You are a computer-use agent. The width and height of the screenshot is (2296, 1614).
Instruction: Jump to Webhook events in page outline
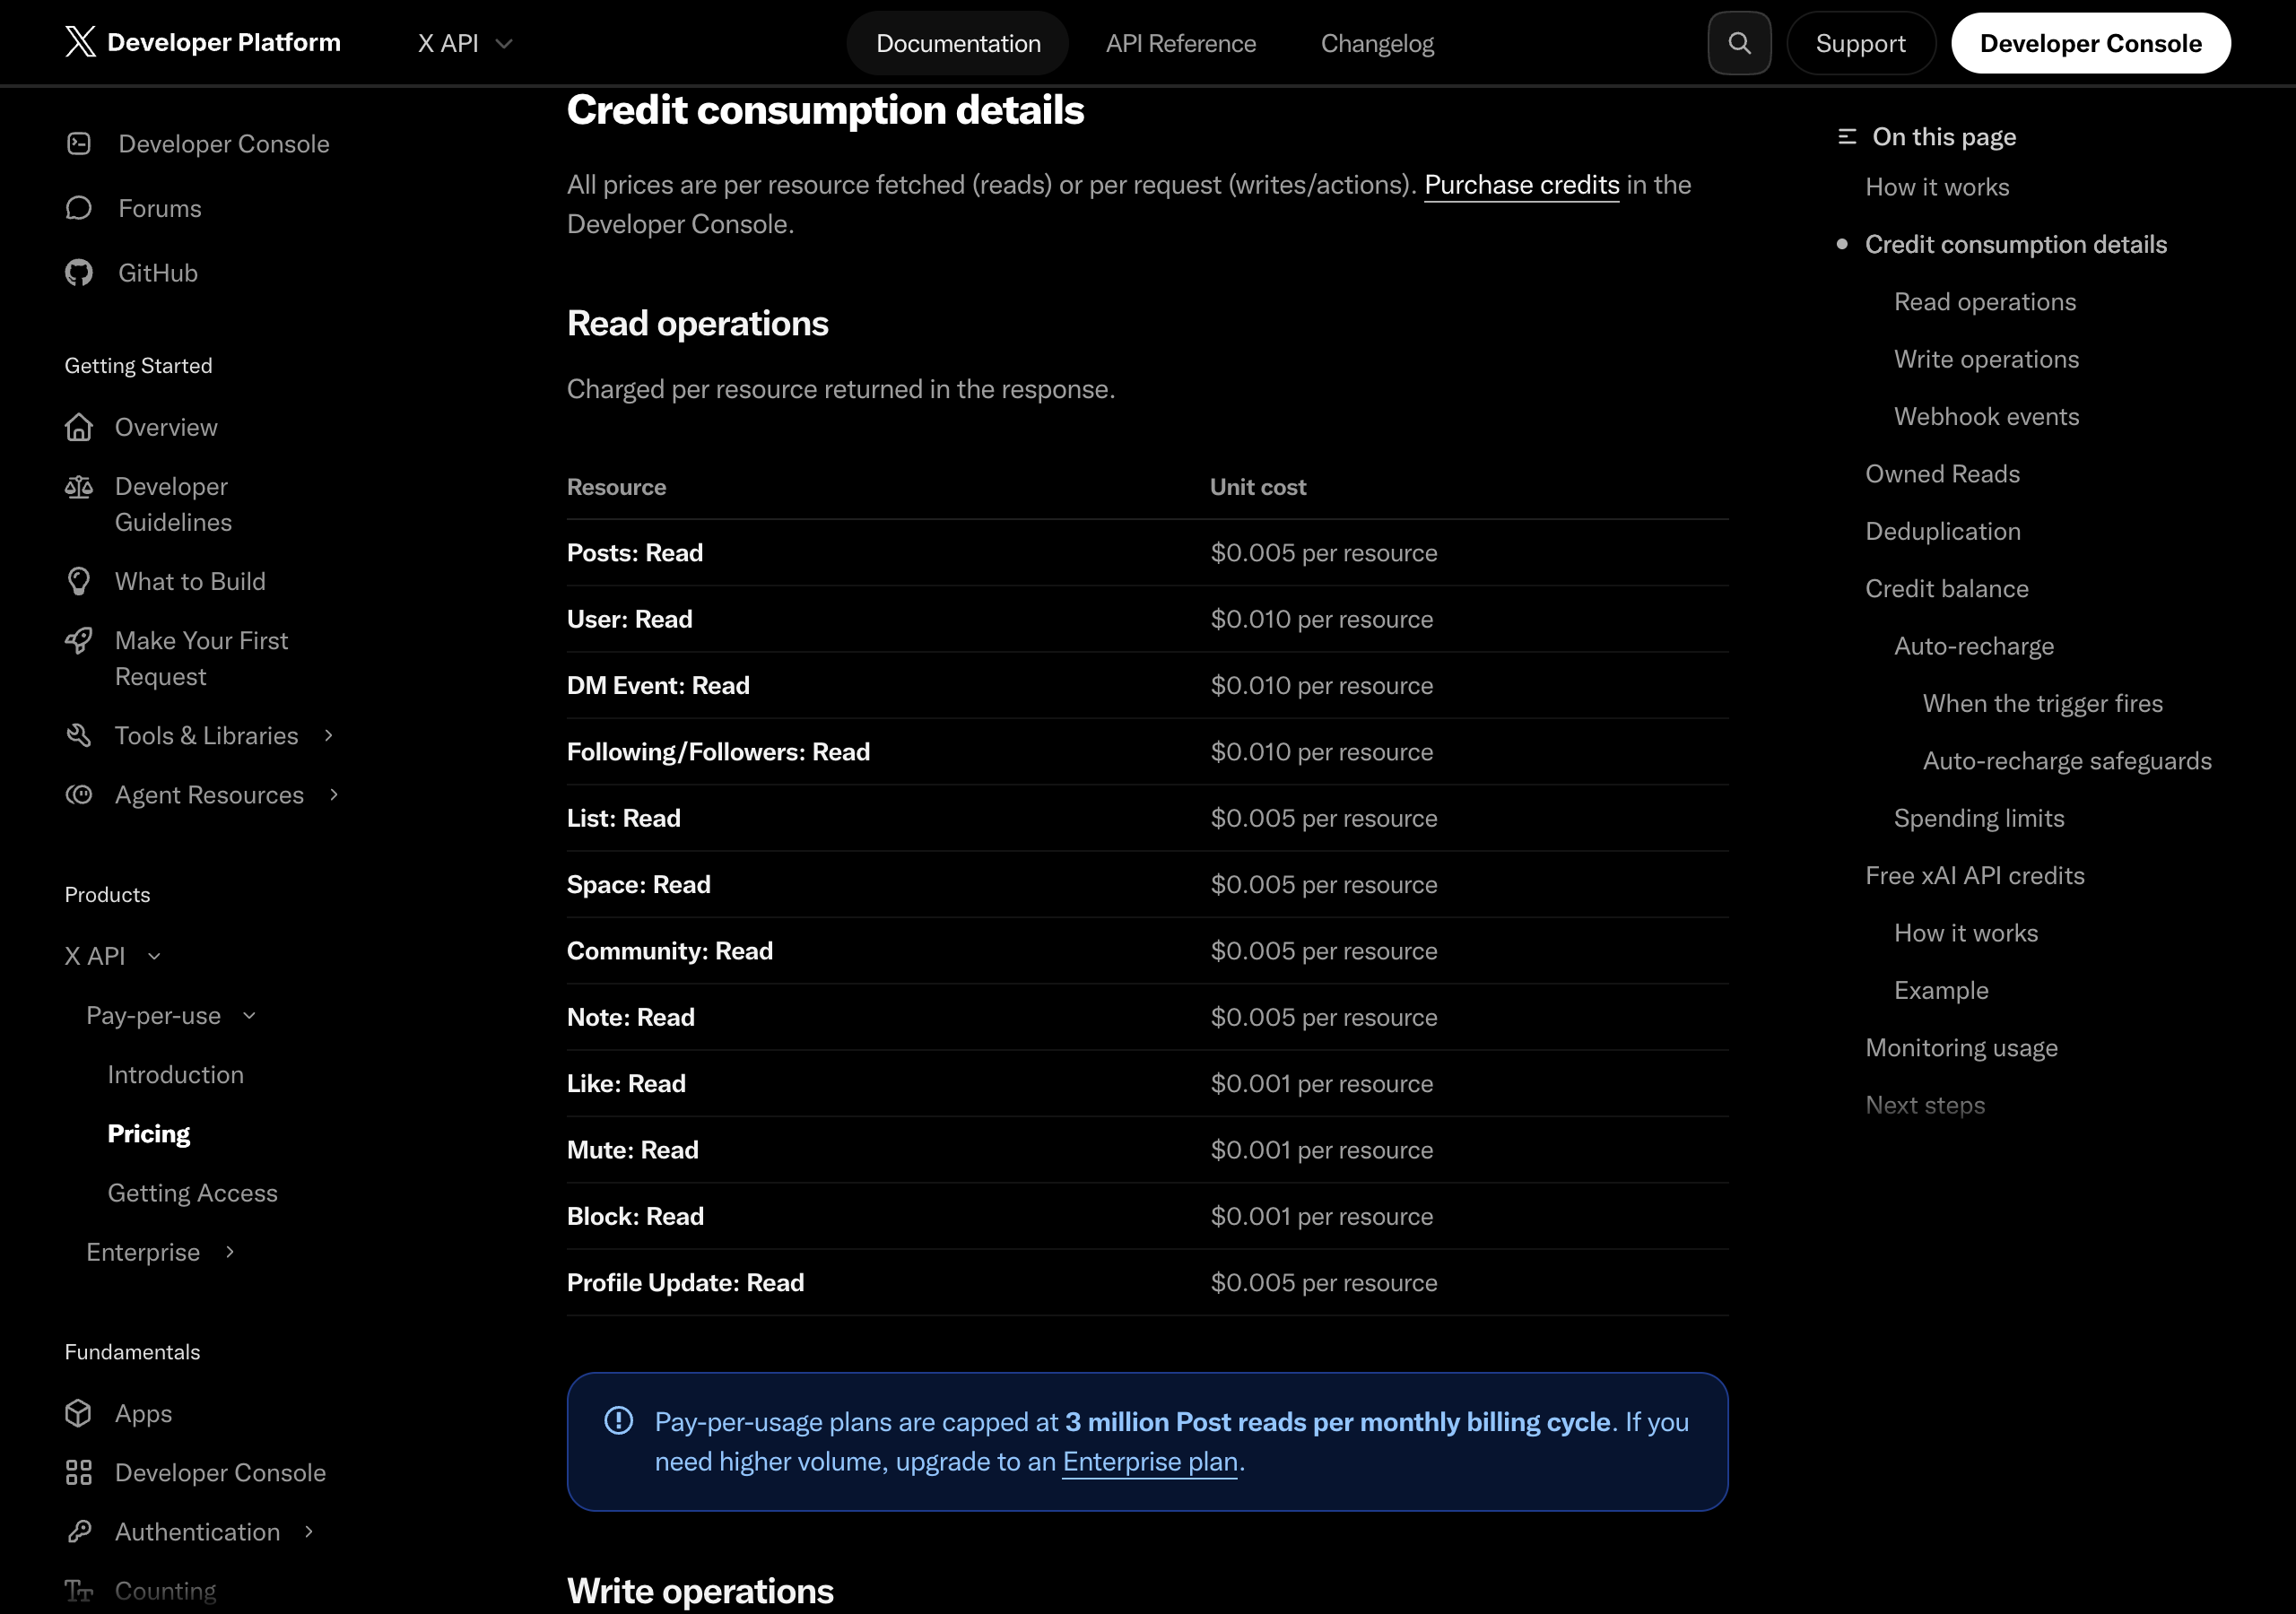coord(1986,416)
